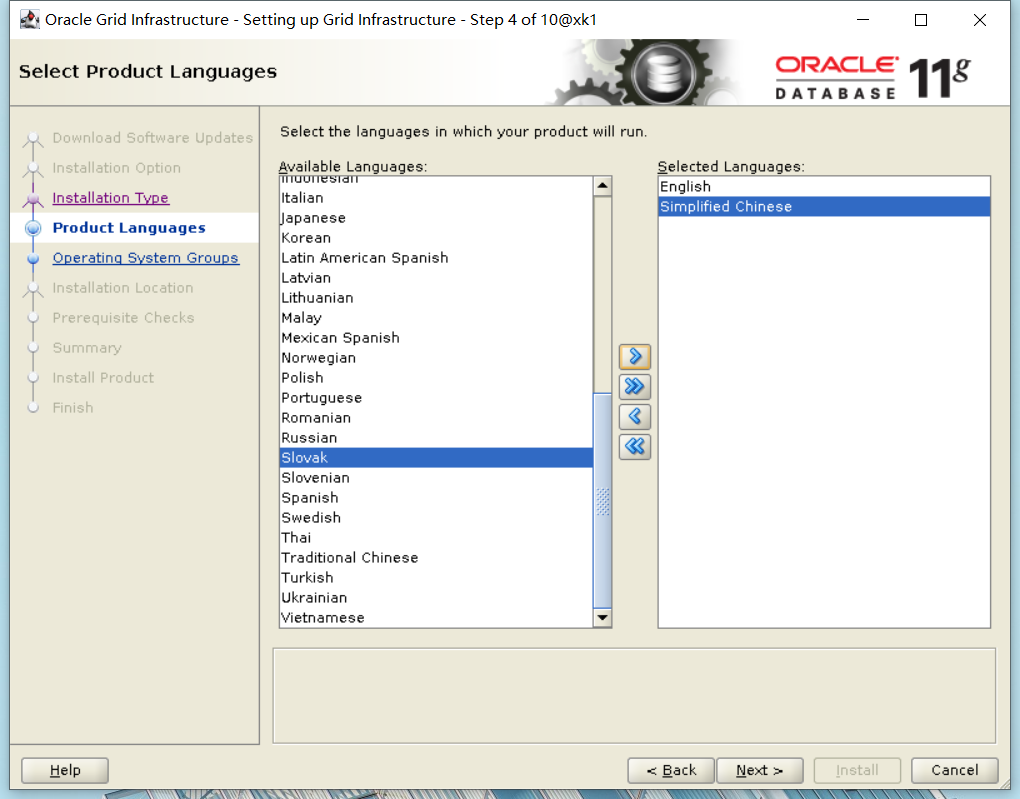Select Korean in Available Languages
Viewport: 1020px width, 799px height.
(x=436, y=238)
